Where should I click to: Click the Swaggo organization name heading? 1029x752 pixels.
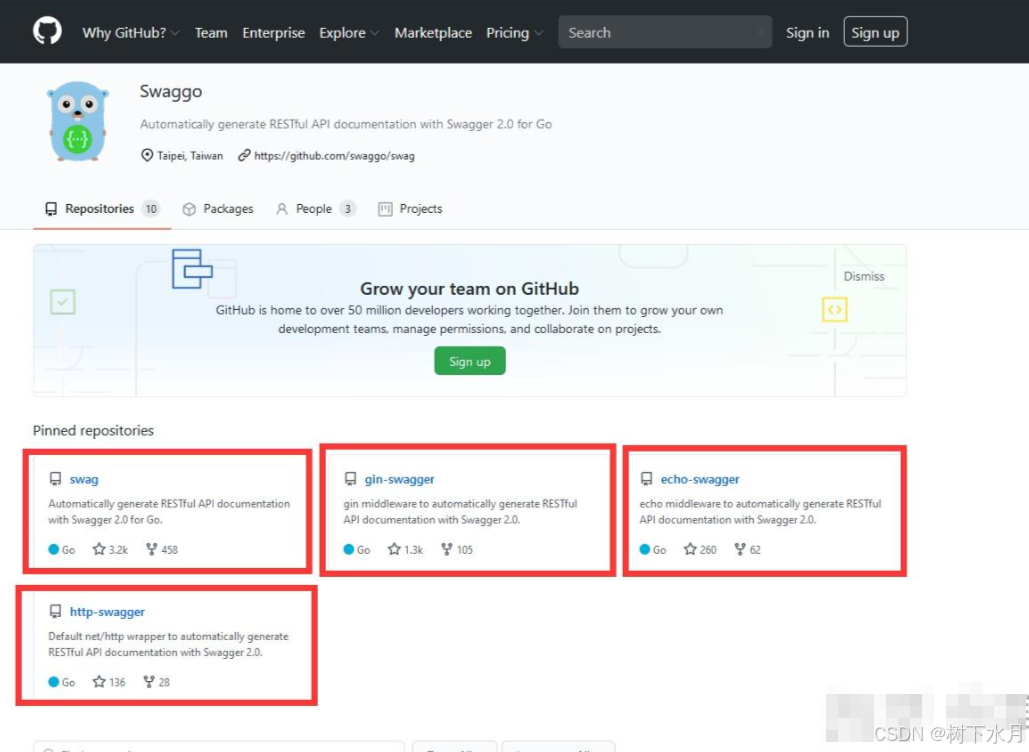(171, 91)
